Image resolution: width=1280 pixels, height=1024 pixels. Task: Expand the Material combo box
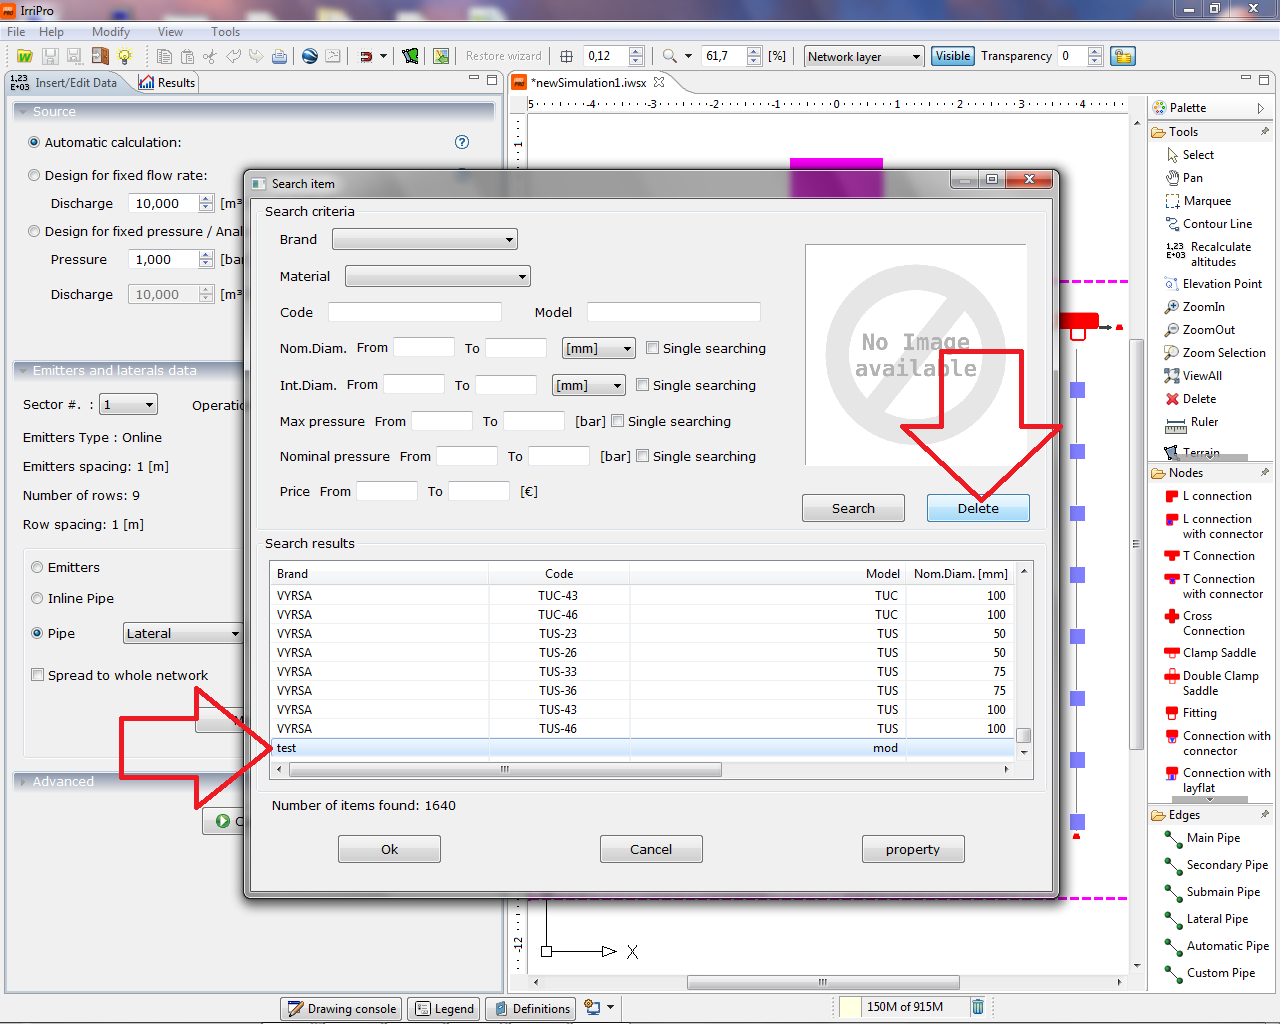437,277
